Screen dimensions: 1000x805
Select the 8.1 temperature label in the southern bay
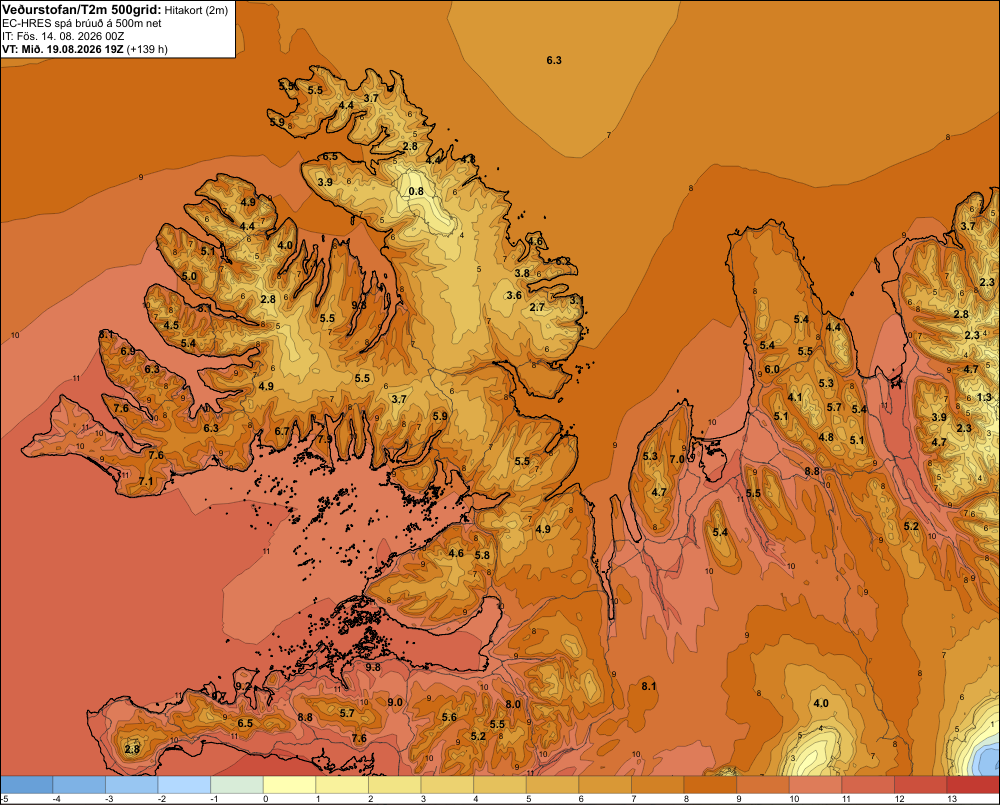tap(649, 686)
